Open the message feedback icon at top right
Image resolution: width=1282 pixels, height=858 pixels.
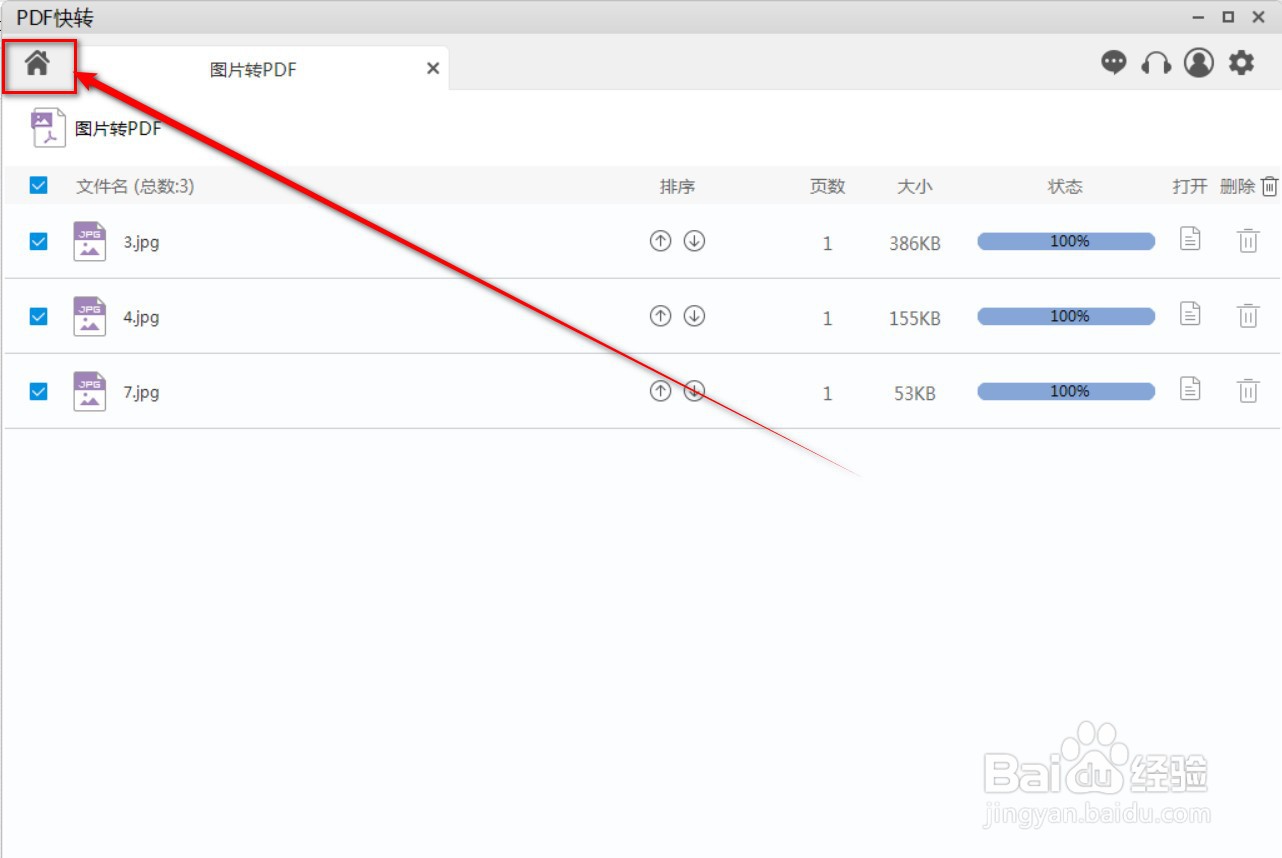pyautogui.click(x=1113, y=62)
